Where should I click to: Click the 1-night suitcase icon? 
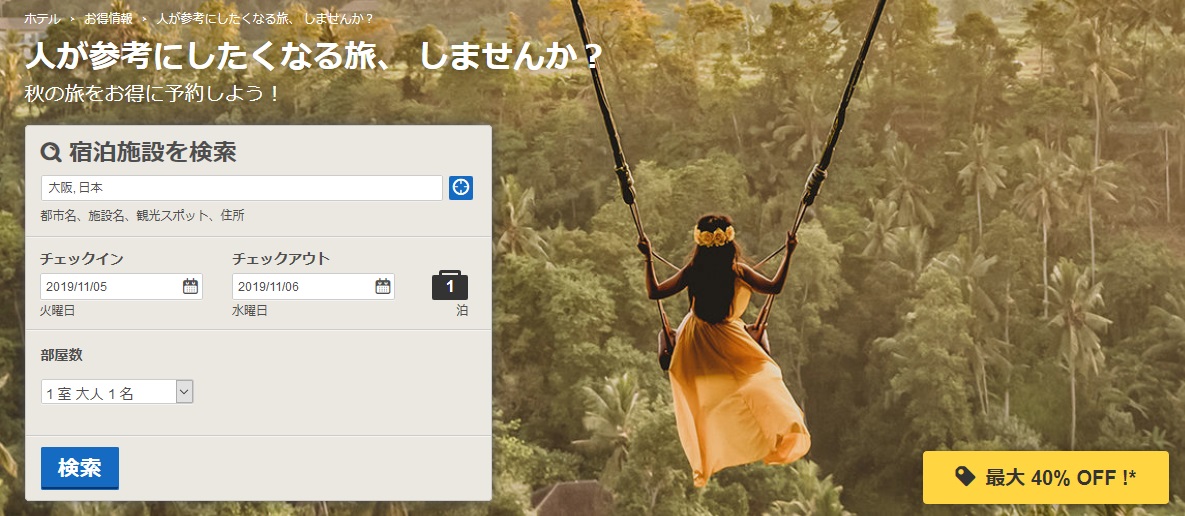click(450, 286)
